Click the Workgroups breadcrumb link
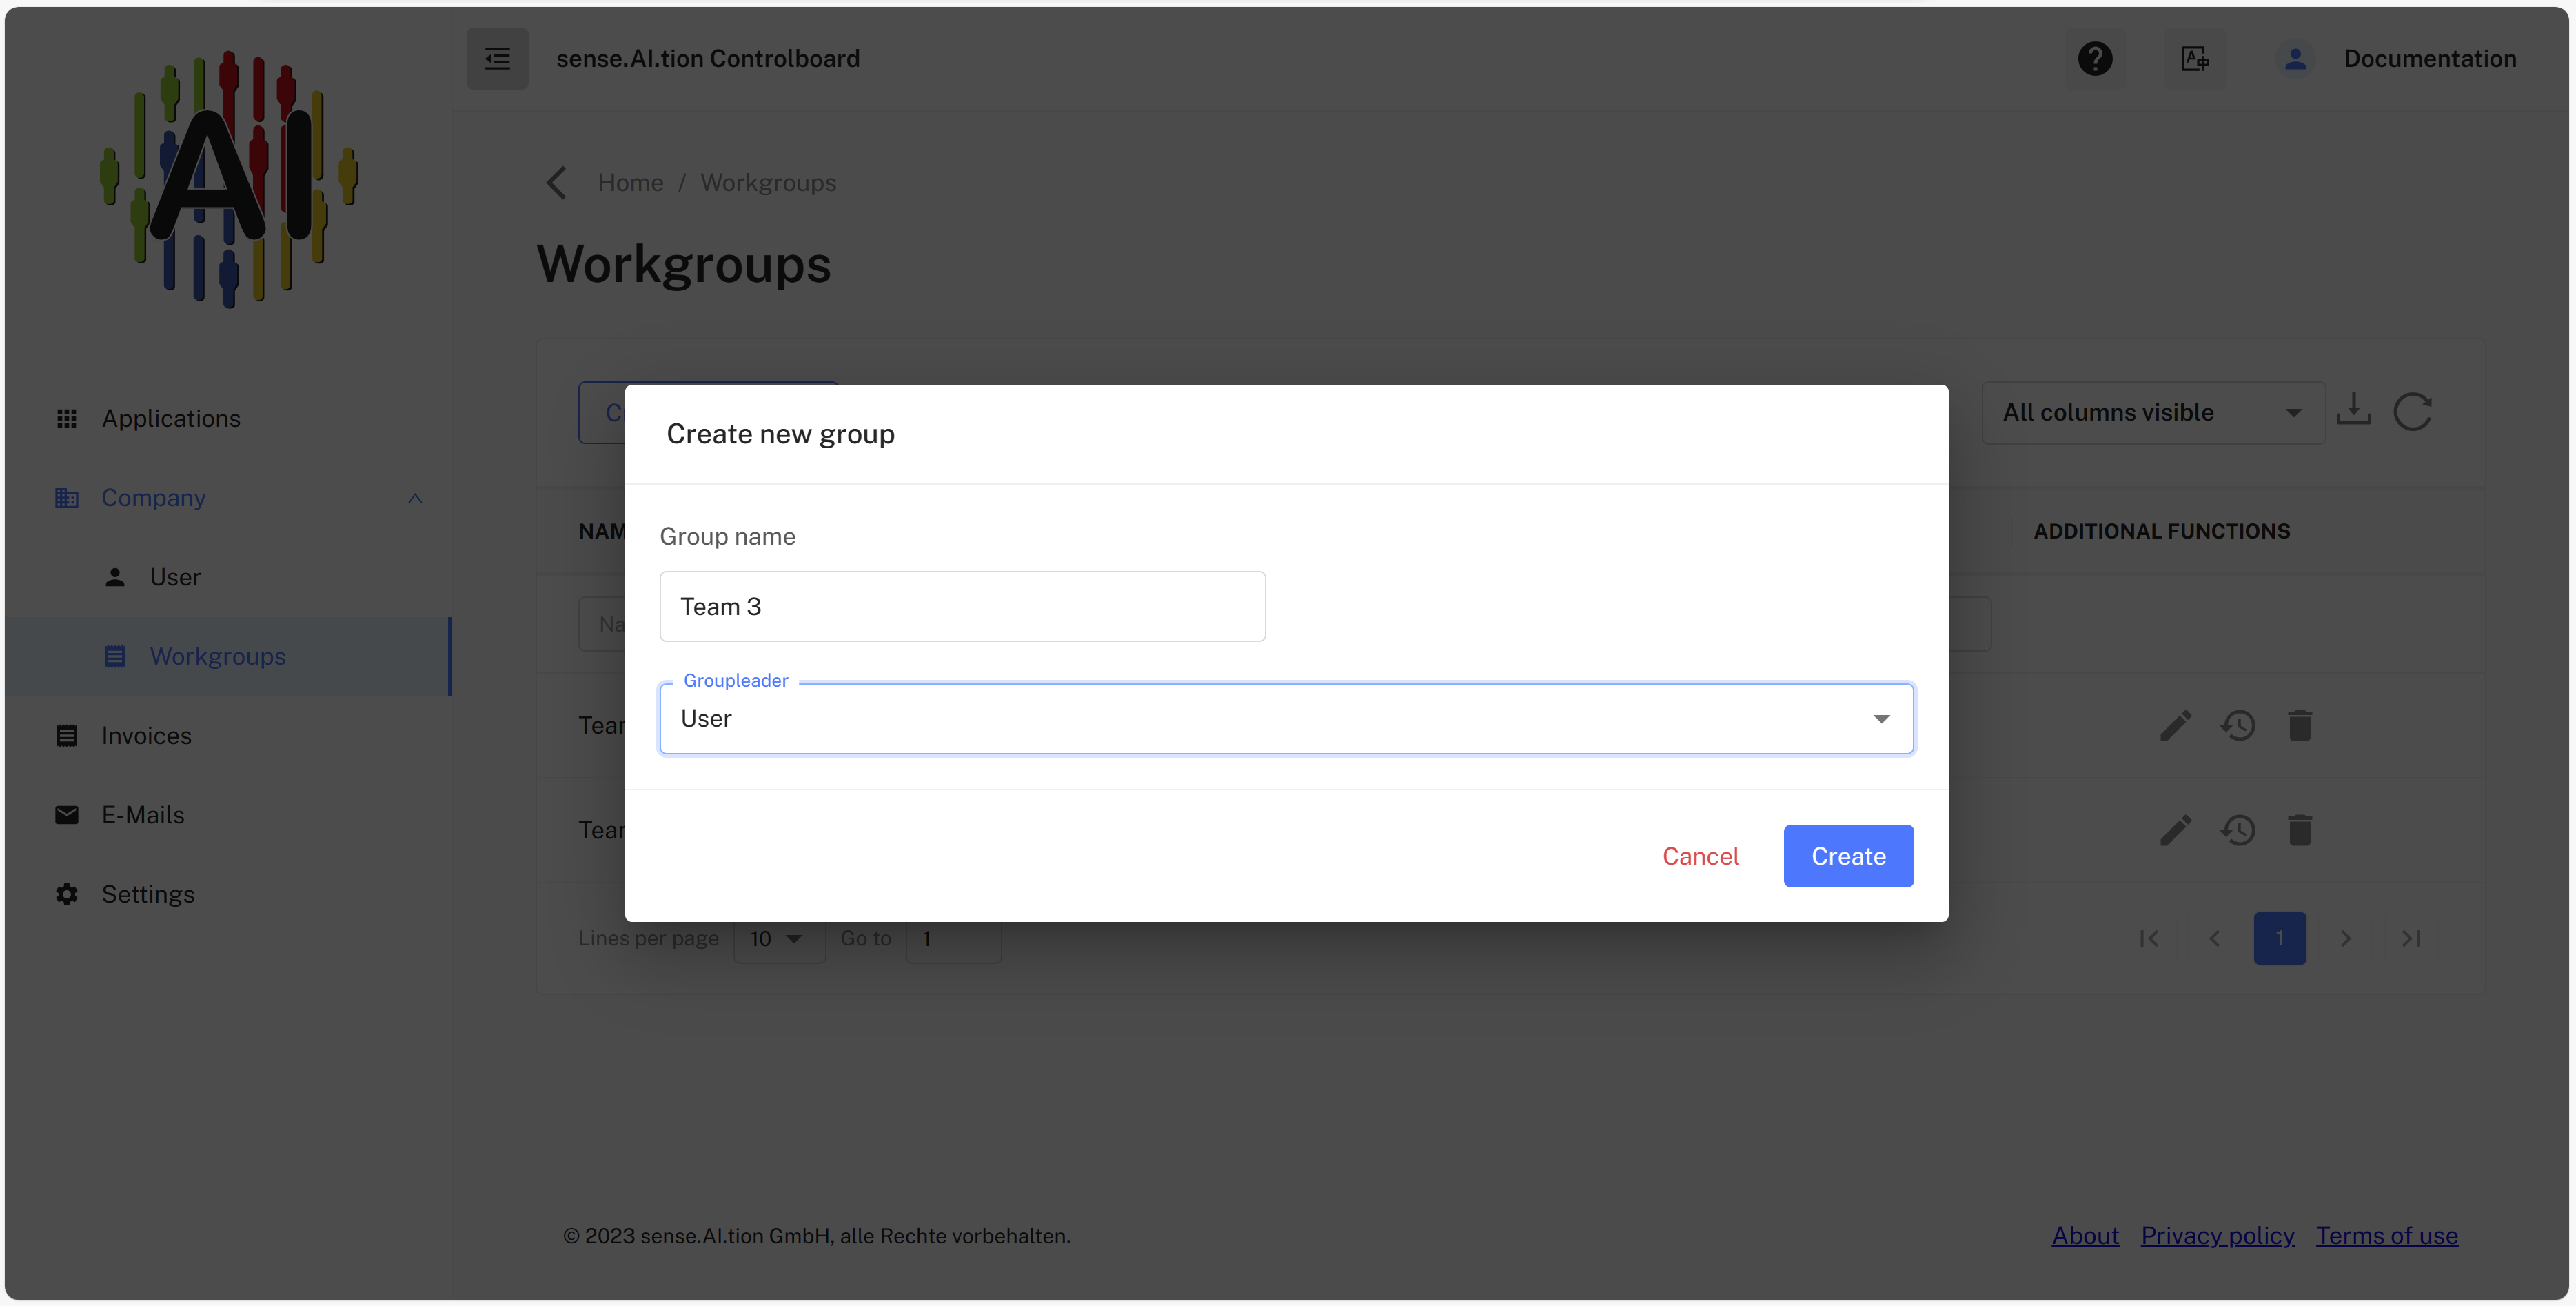The height and width of the screenshot is (1306, 2576). coord(767,183)
